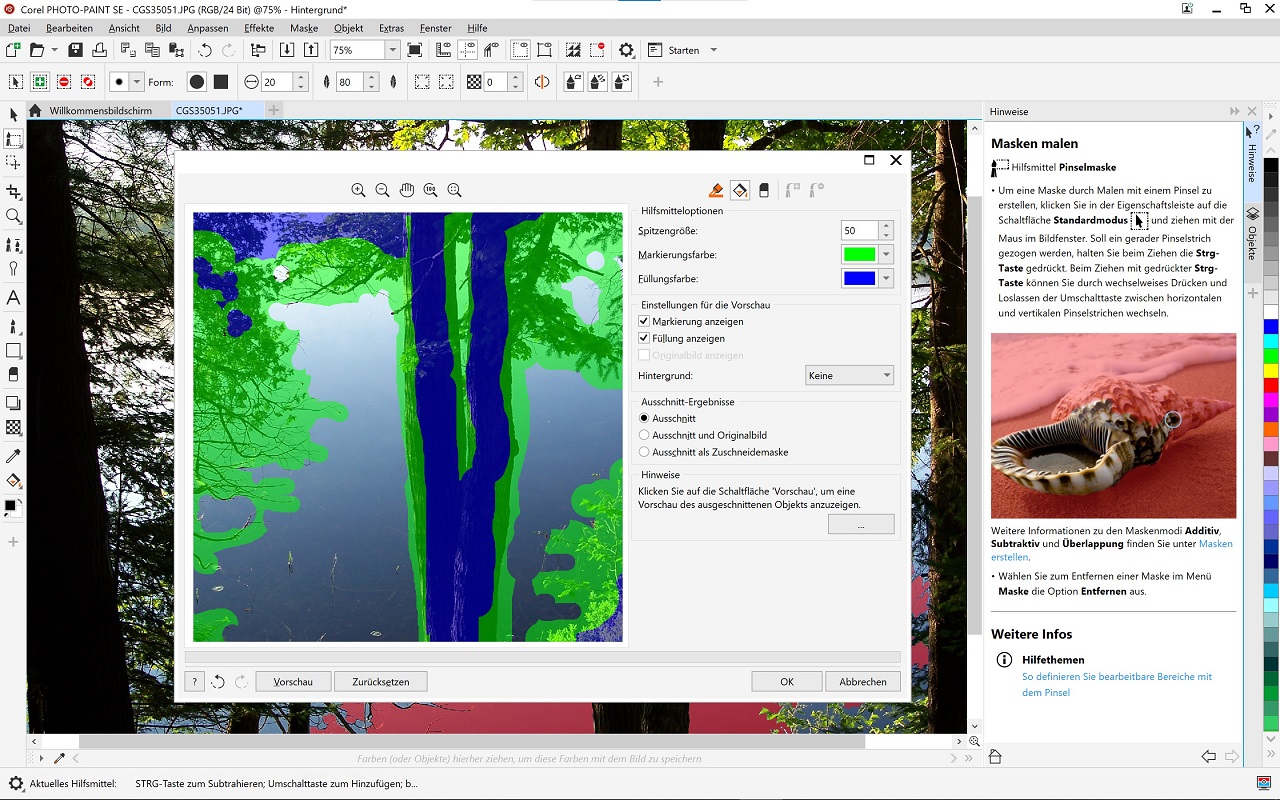Image resolution: width=1280 pixels, height=800 pixels.
Task: Click the zoom to fit icon in dialog
Action: (x=454, y=190)
